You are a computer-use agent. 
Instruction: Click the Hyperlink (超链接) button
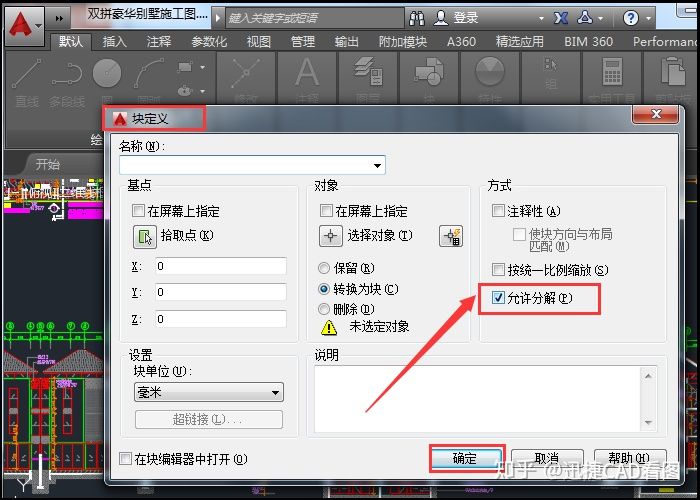pos(208,420)
